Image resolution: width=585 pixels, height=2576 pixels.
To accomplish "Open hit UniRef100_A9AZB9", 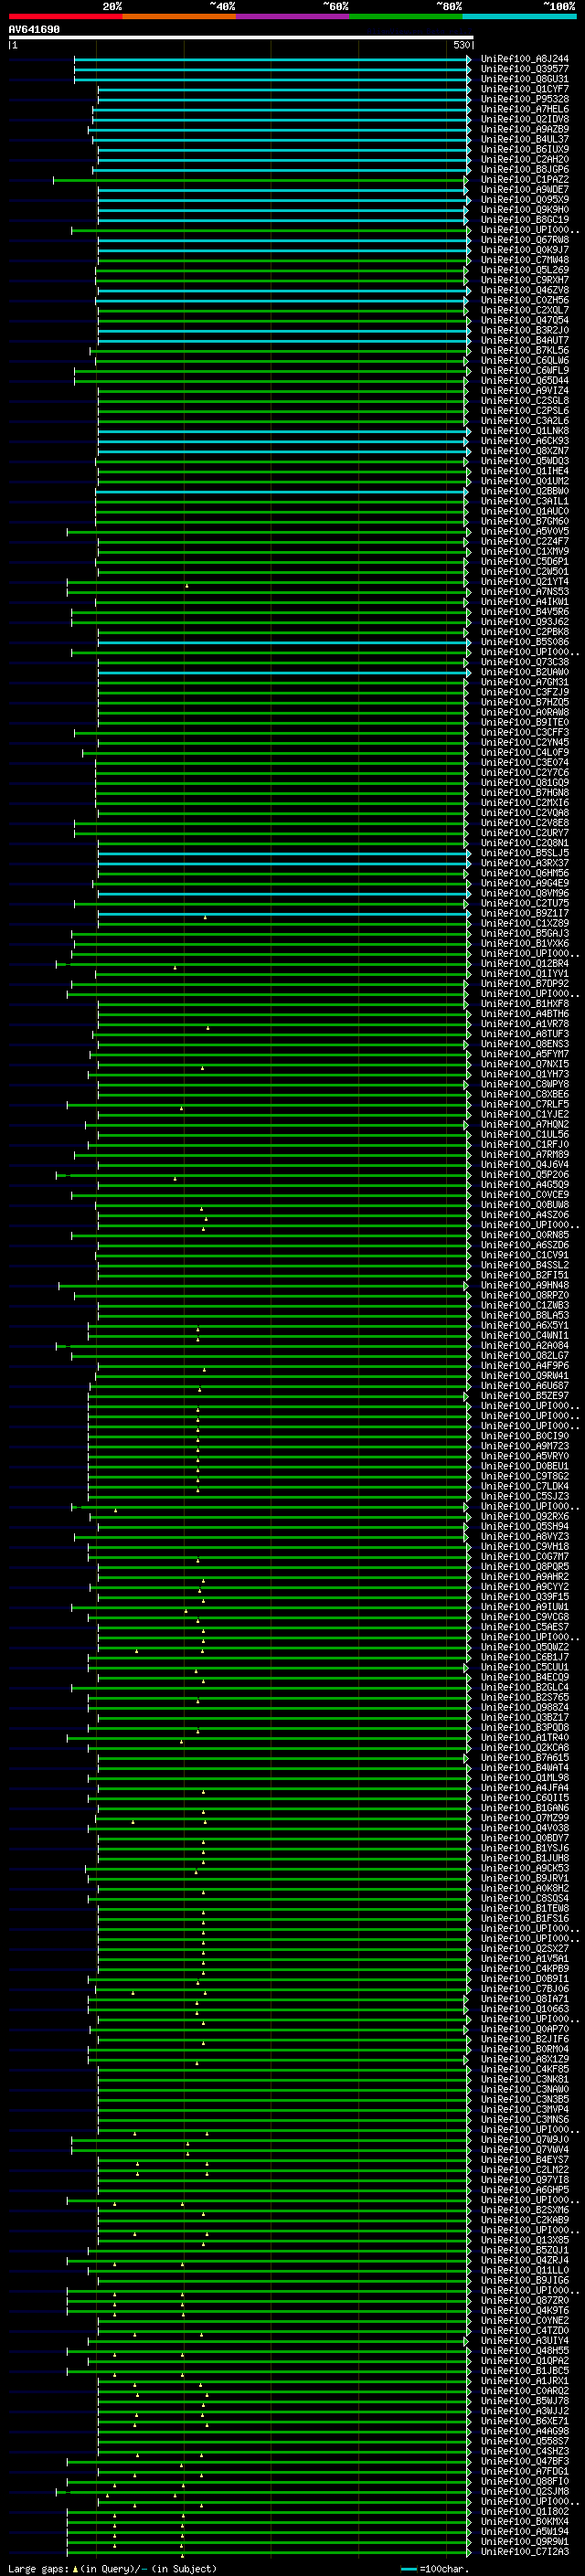I will (525, 129).
